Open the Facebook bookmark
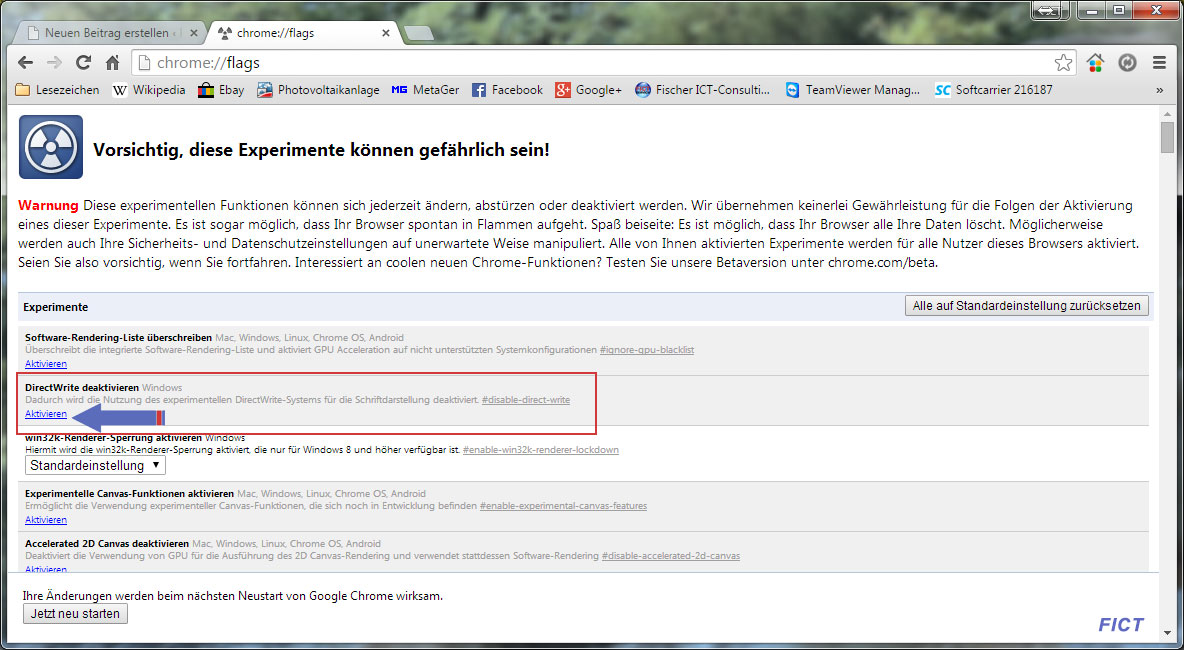 coord(507,90)
